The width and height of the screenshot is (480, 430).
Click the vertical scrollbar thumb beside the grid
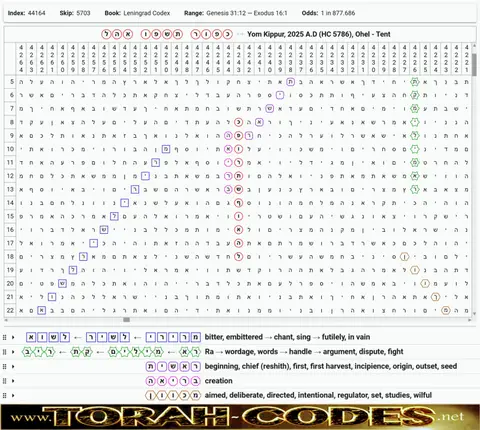[x=474, y=64]
